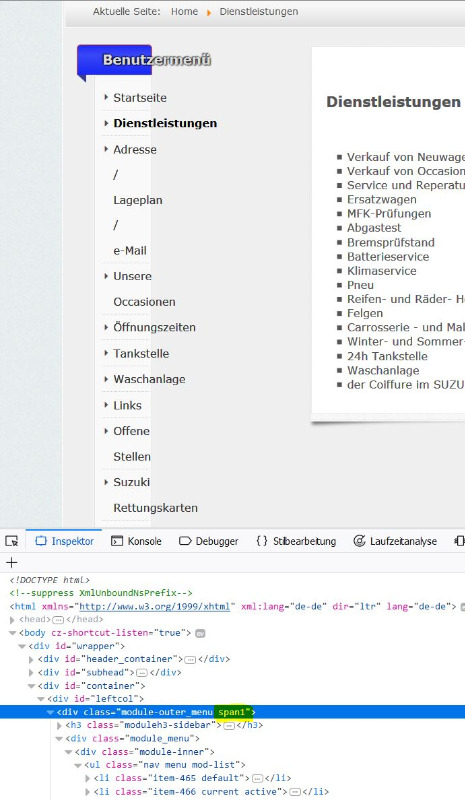The width and height of the screenshot is (465, 800).
Task: Click the MFK-Prüfungen list item
Action: [389, 213]
